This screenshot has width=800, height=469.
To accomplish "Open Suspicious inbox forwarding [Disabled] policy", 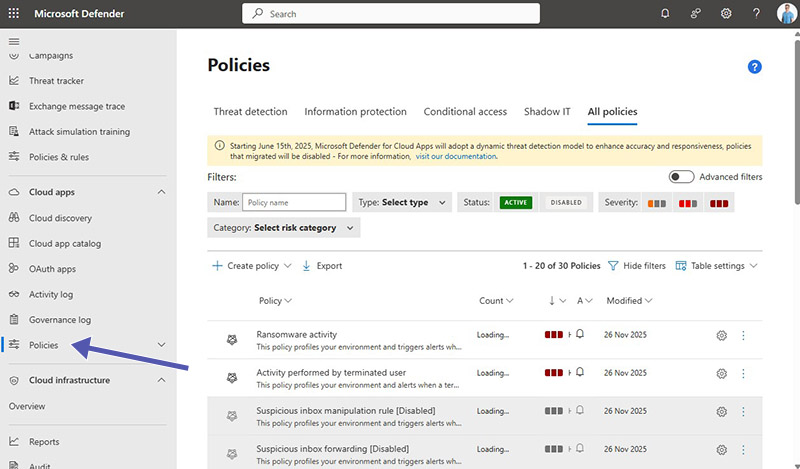I will (333, 449).
